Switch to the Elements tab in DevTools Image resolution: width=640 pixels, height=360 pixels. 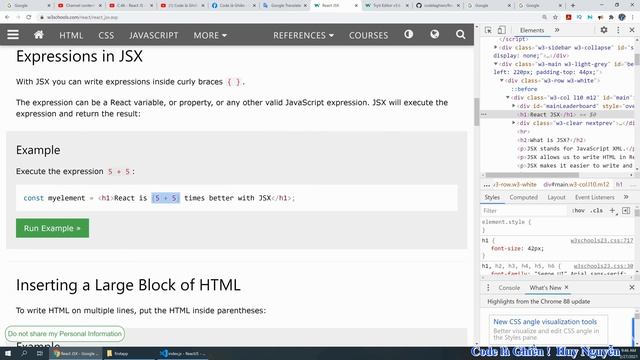532,30
